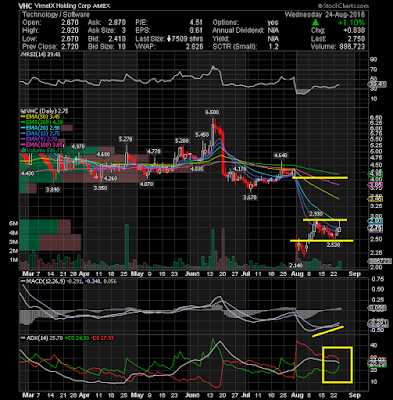The image size is (393, 400).
Task: Click the SCTR (Small) value 1.2
Action: [273, 47]
